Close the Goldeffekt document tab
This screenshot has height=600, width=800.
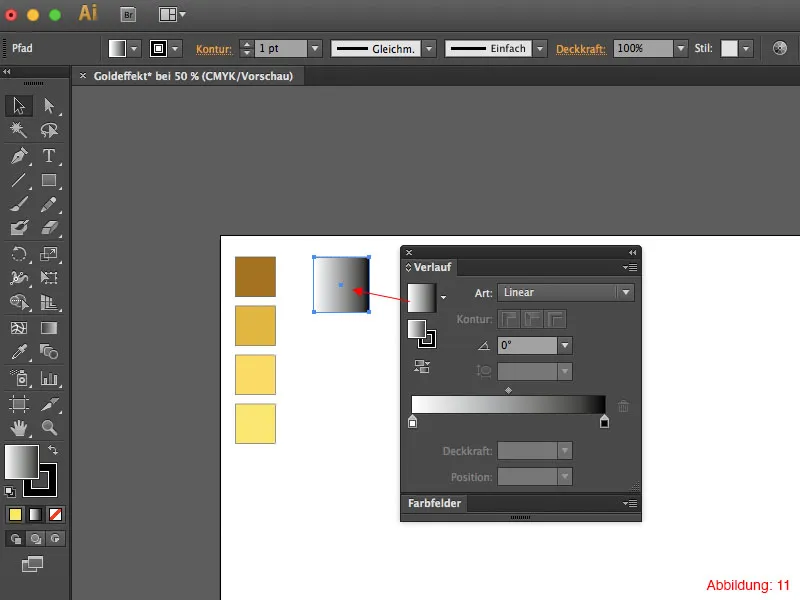click(83, 76)
